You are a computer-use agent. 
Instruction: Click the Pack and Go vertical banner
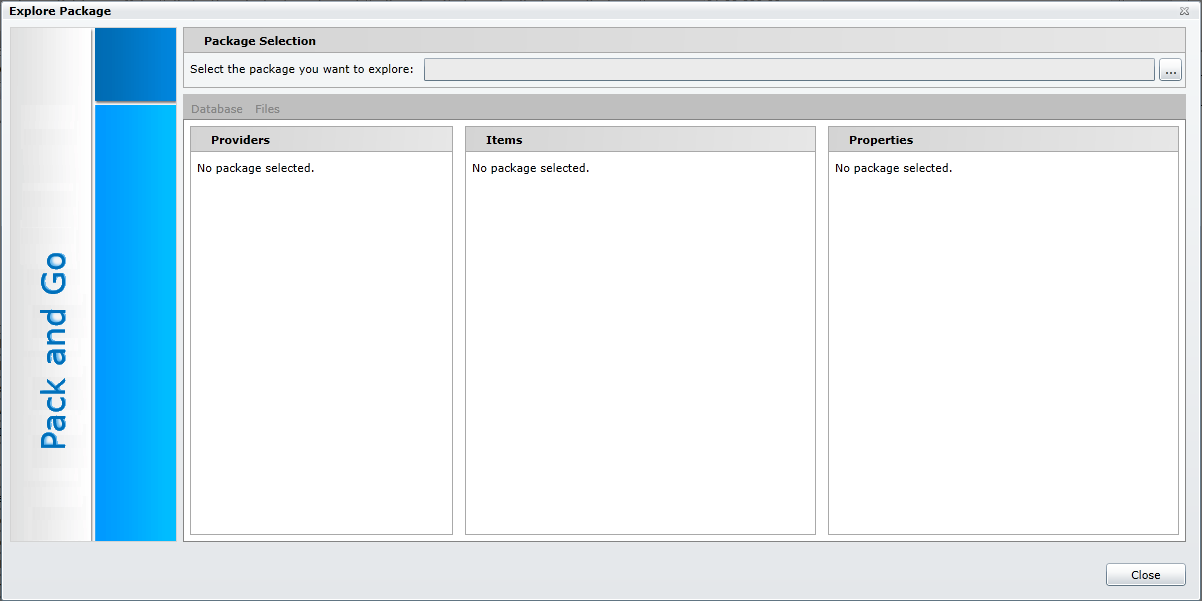pos(52,350)
